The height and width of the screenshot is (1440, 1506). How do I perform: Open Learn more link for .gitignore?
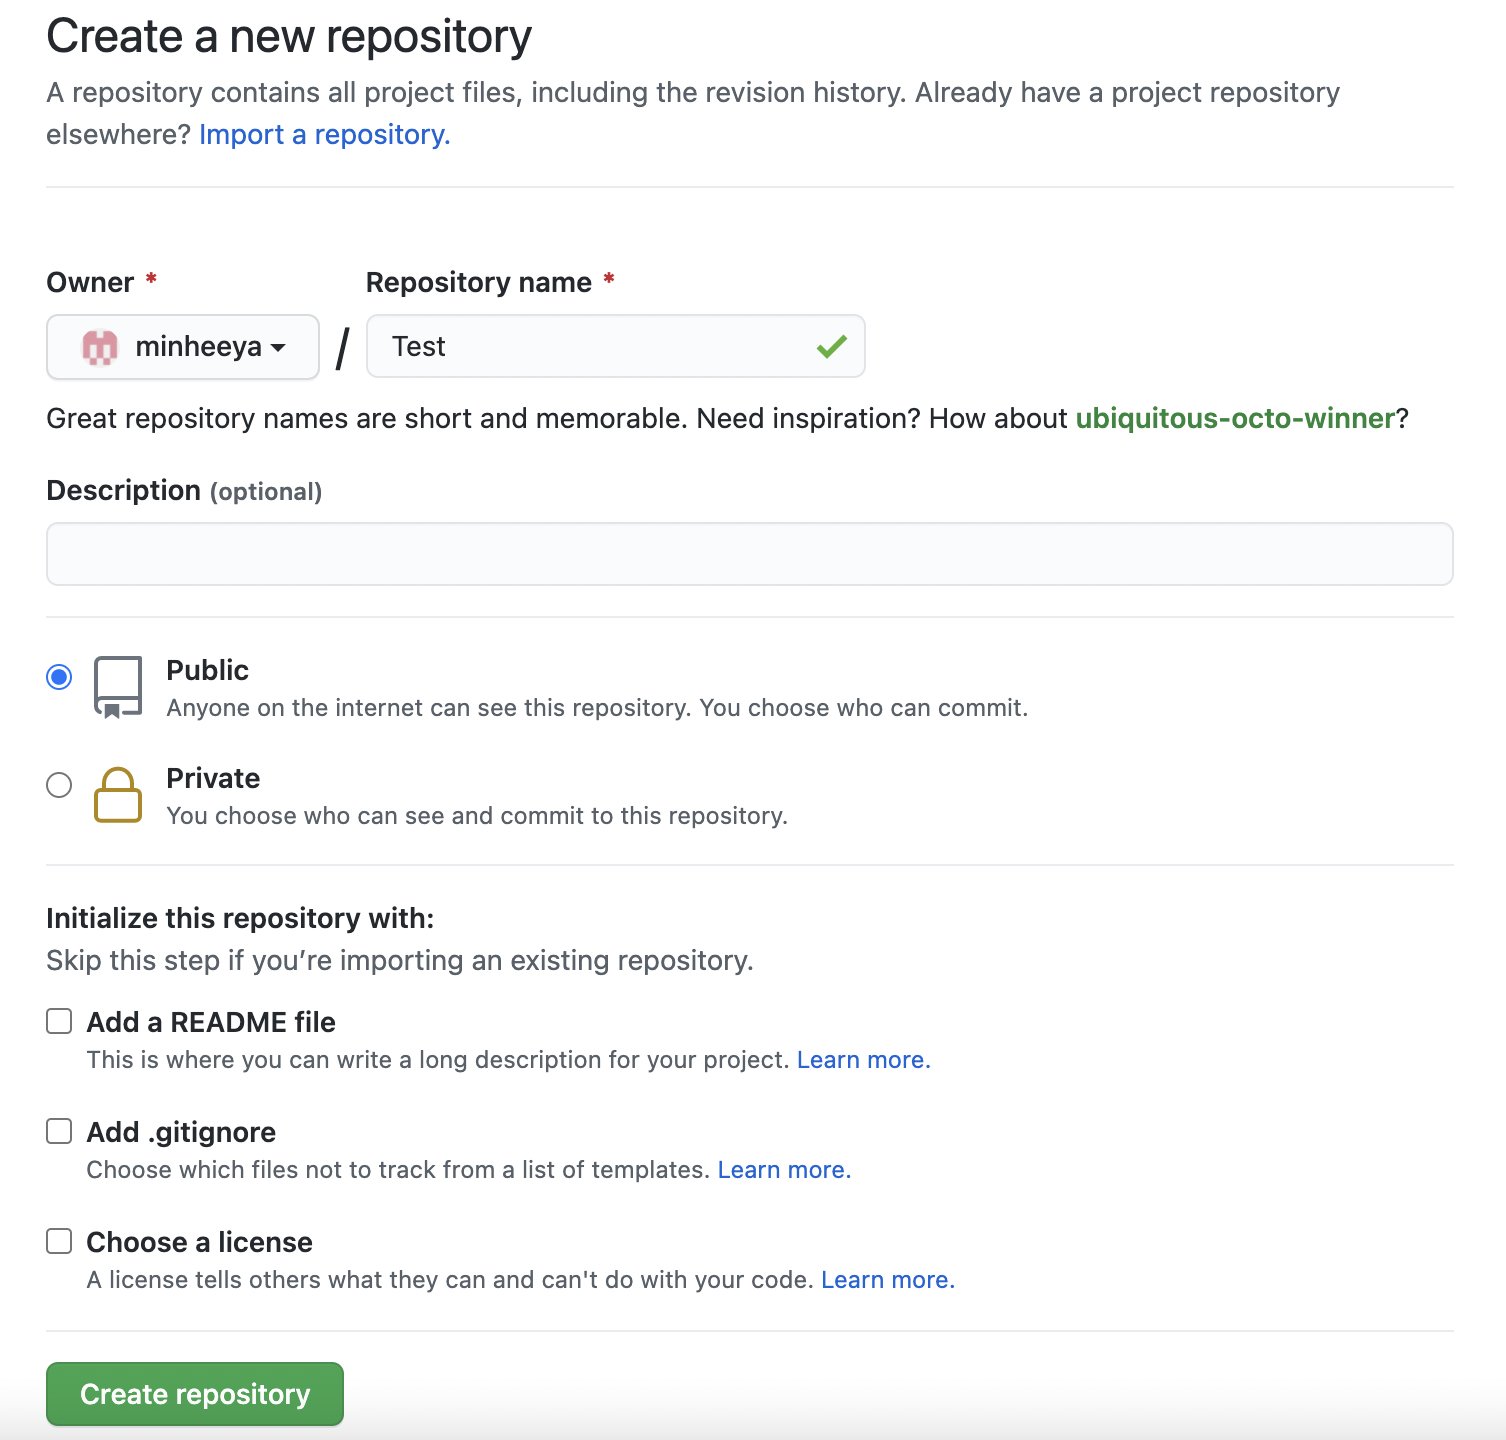[x=785, y=1170]
